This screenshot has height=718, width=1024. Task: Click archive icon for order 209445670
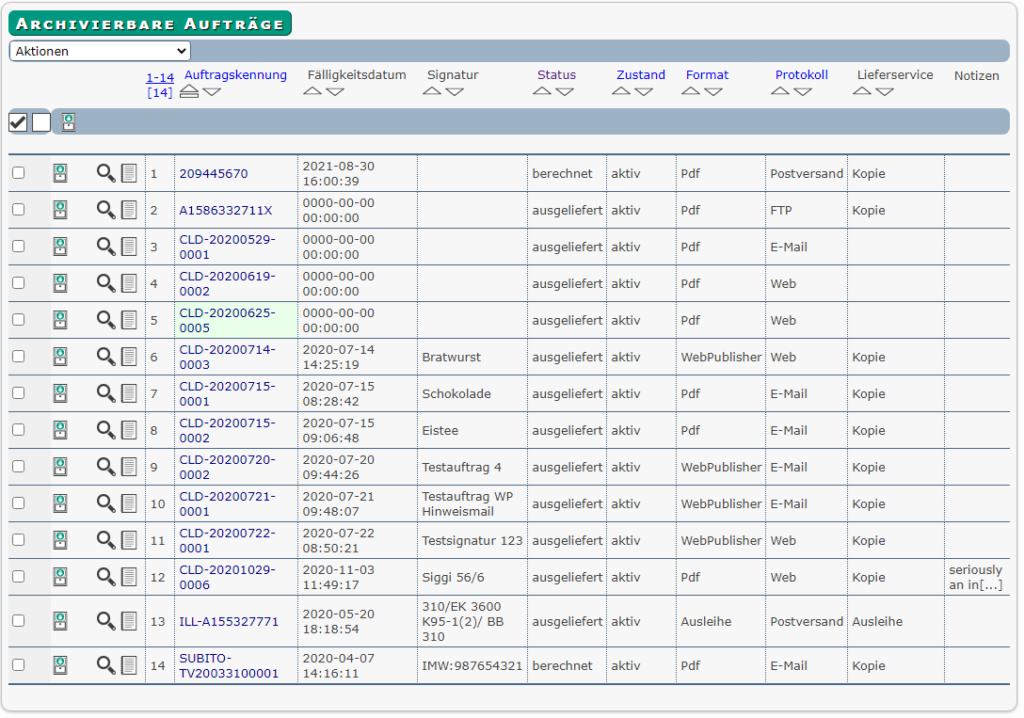pos(60,173)
